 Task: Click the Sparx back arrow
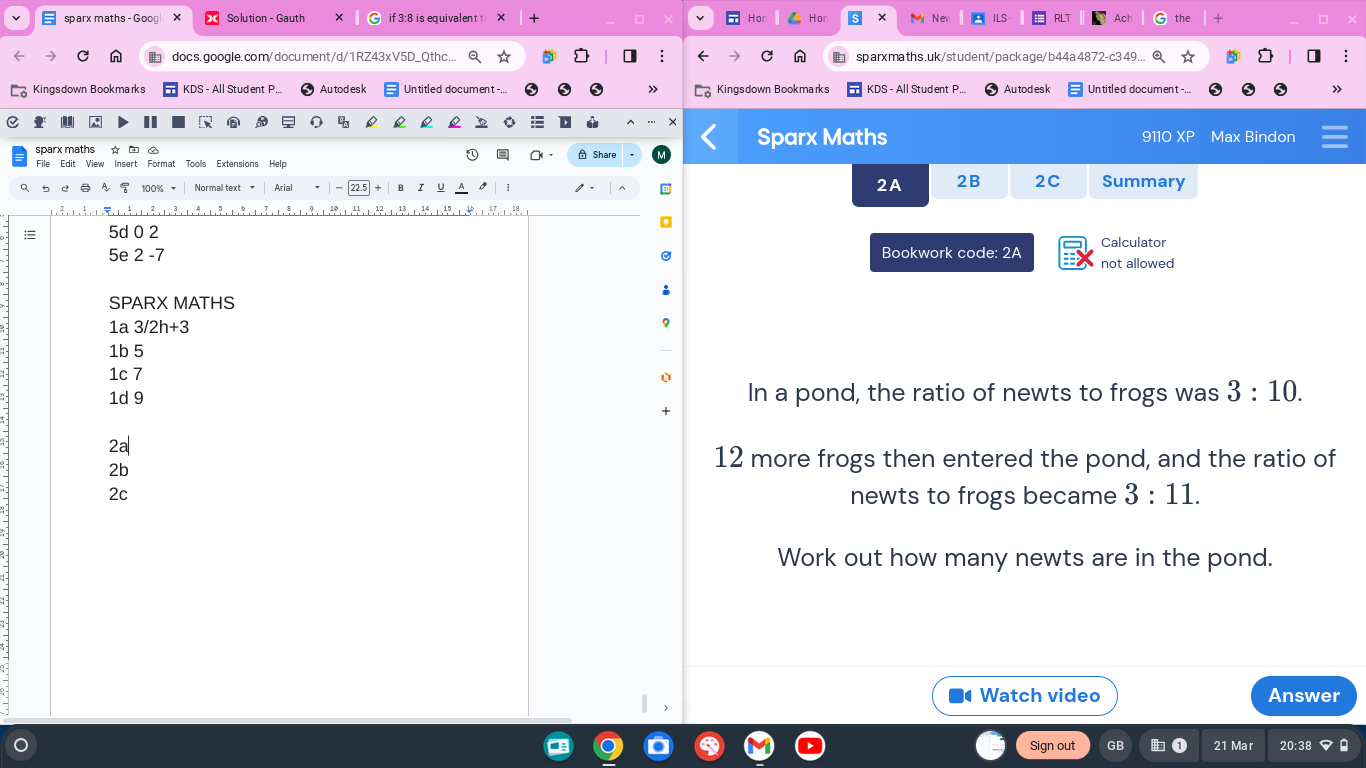pos(709,137)
